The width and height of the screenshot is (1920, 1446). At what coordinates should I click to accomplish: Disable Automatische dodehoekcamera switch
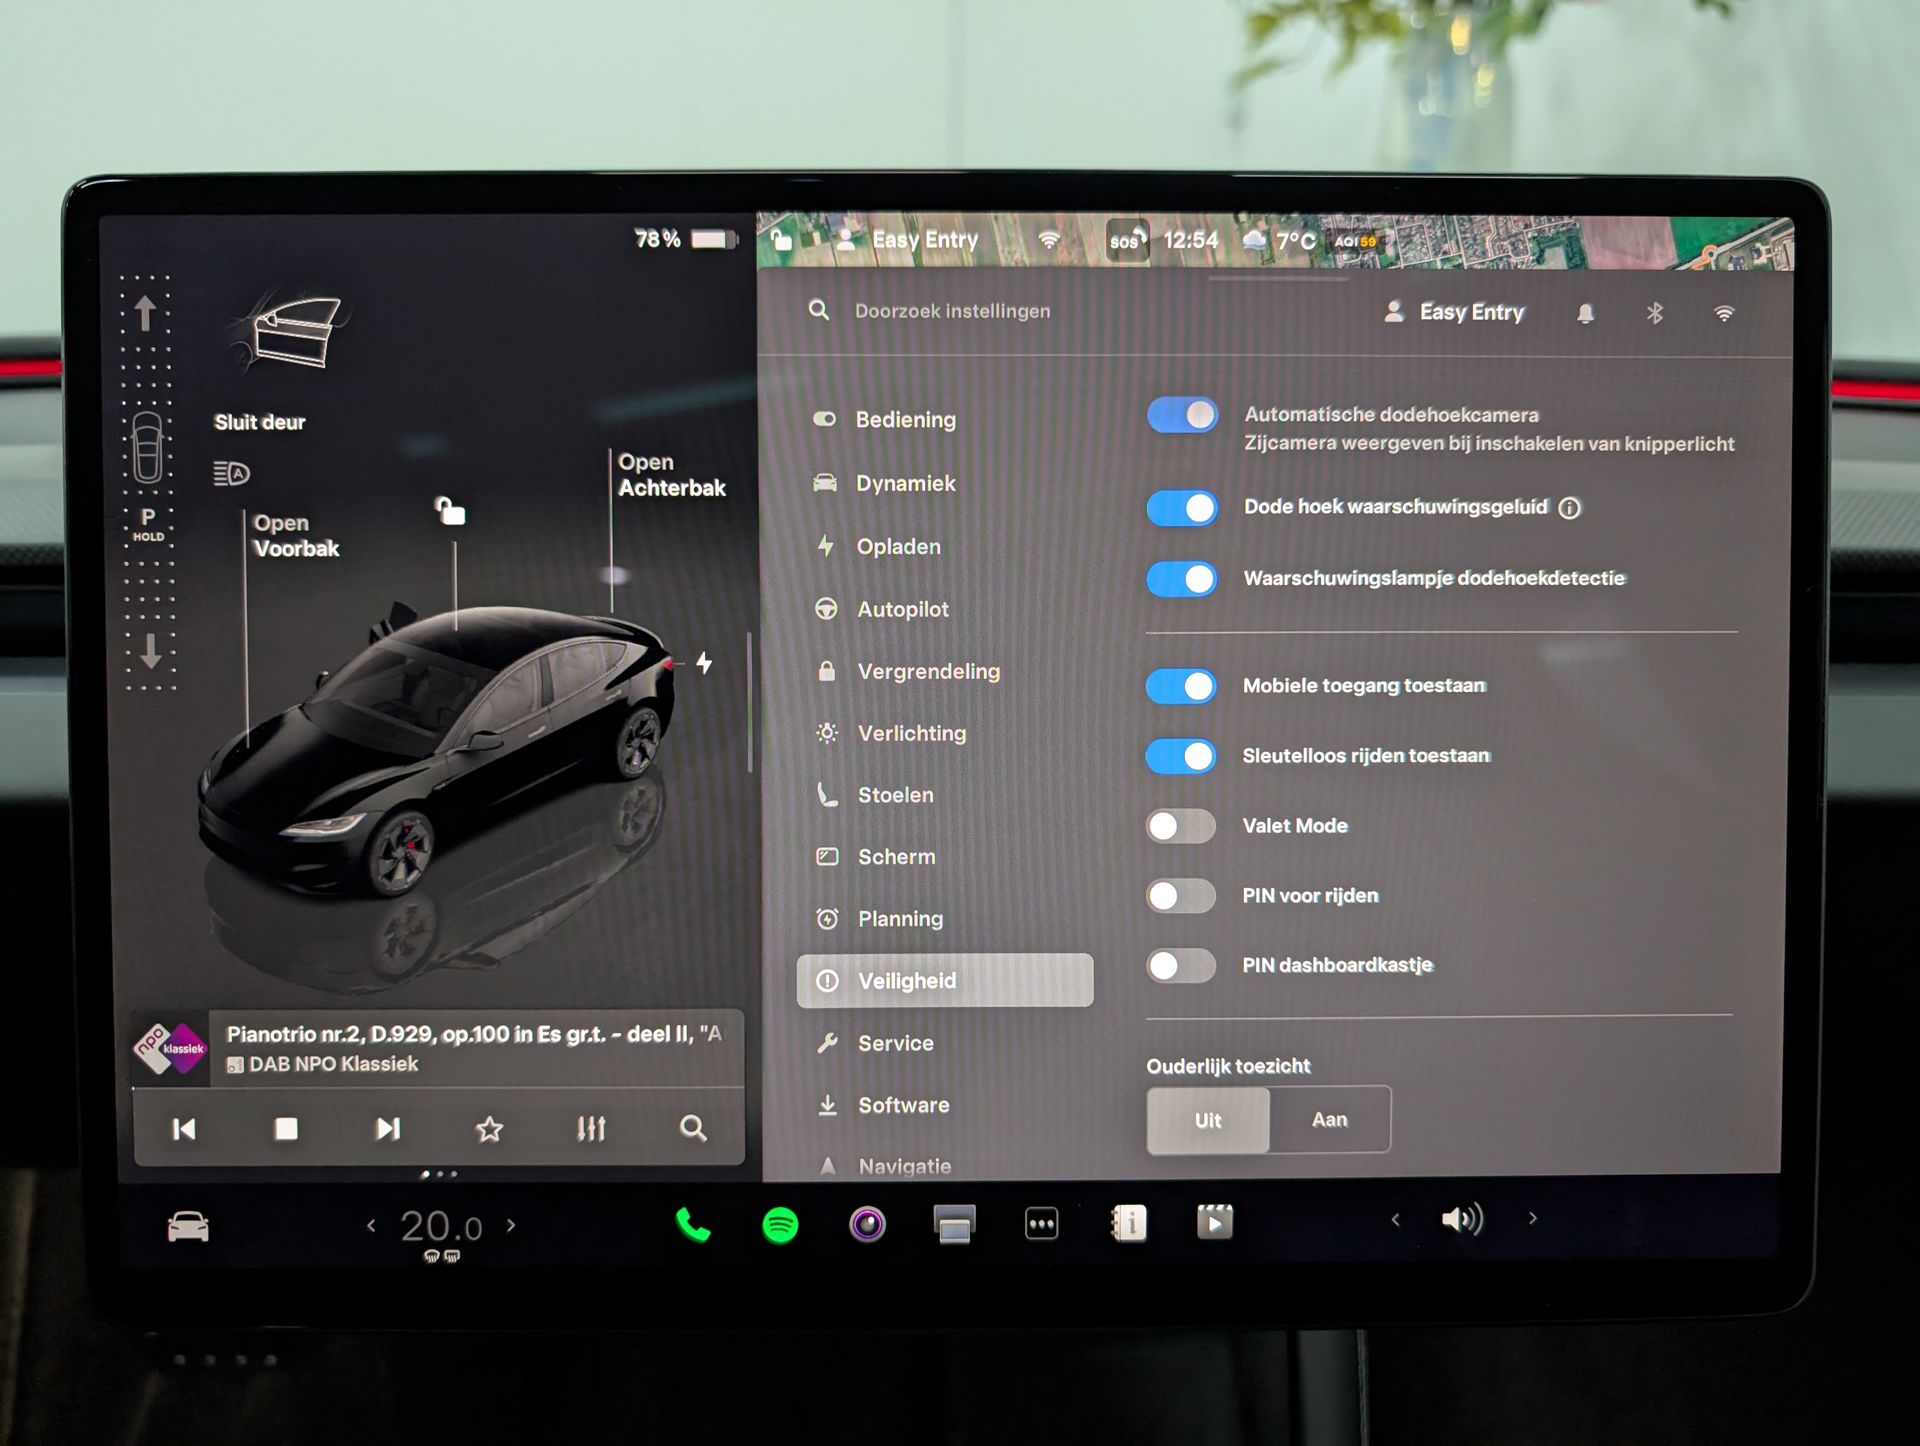point(1182,415)
